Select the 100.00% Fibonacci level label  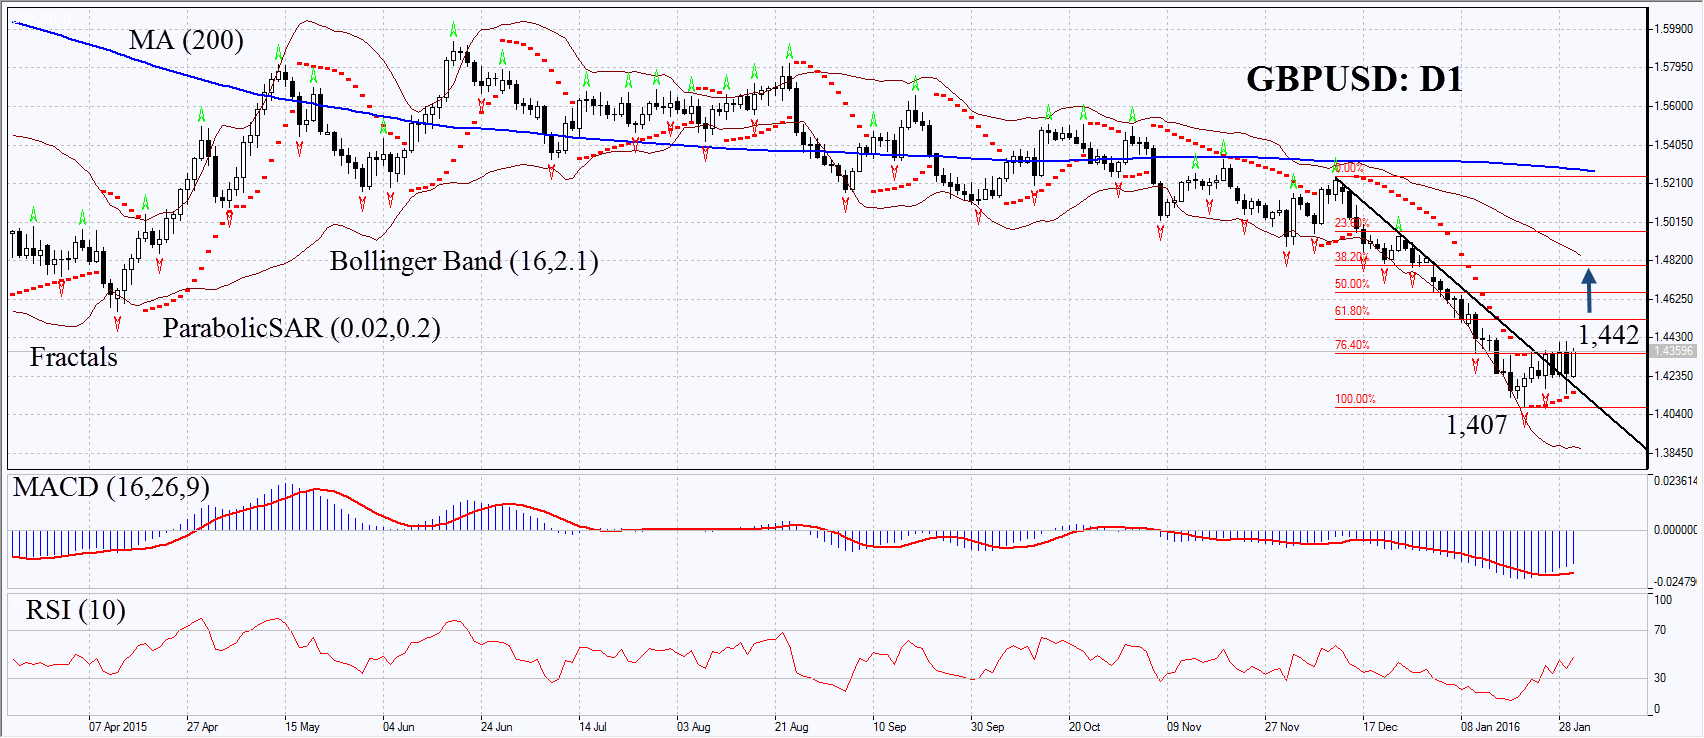point(1355,399)
